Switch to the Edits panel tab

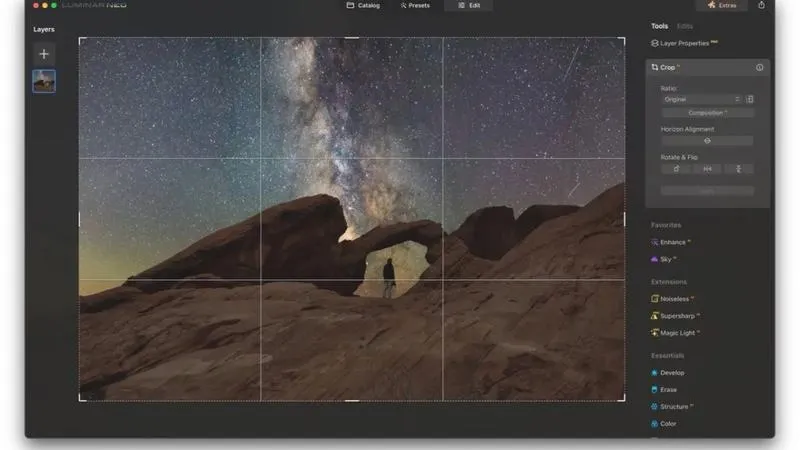685,26
